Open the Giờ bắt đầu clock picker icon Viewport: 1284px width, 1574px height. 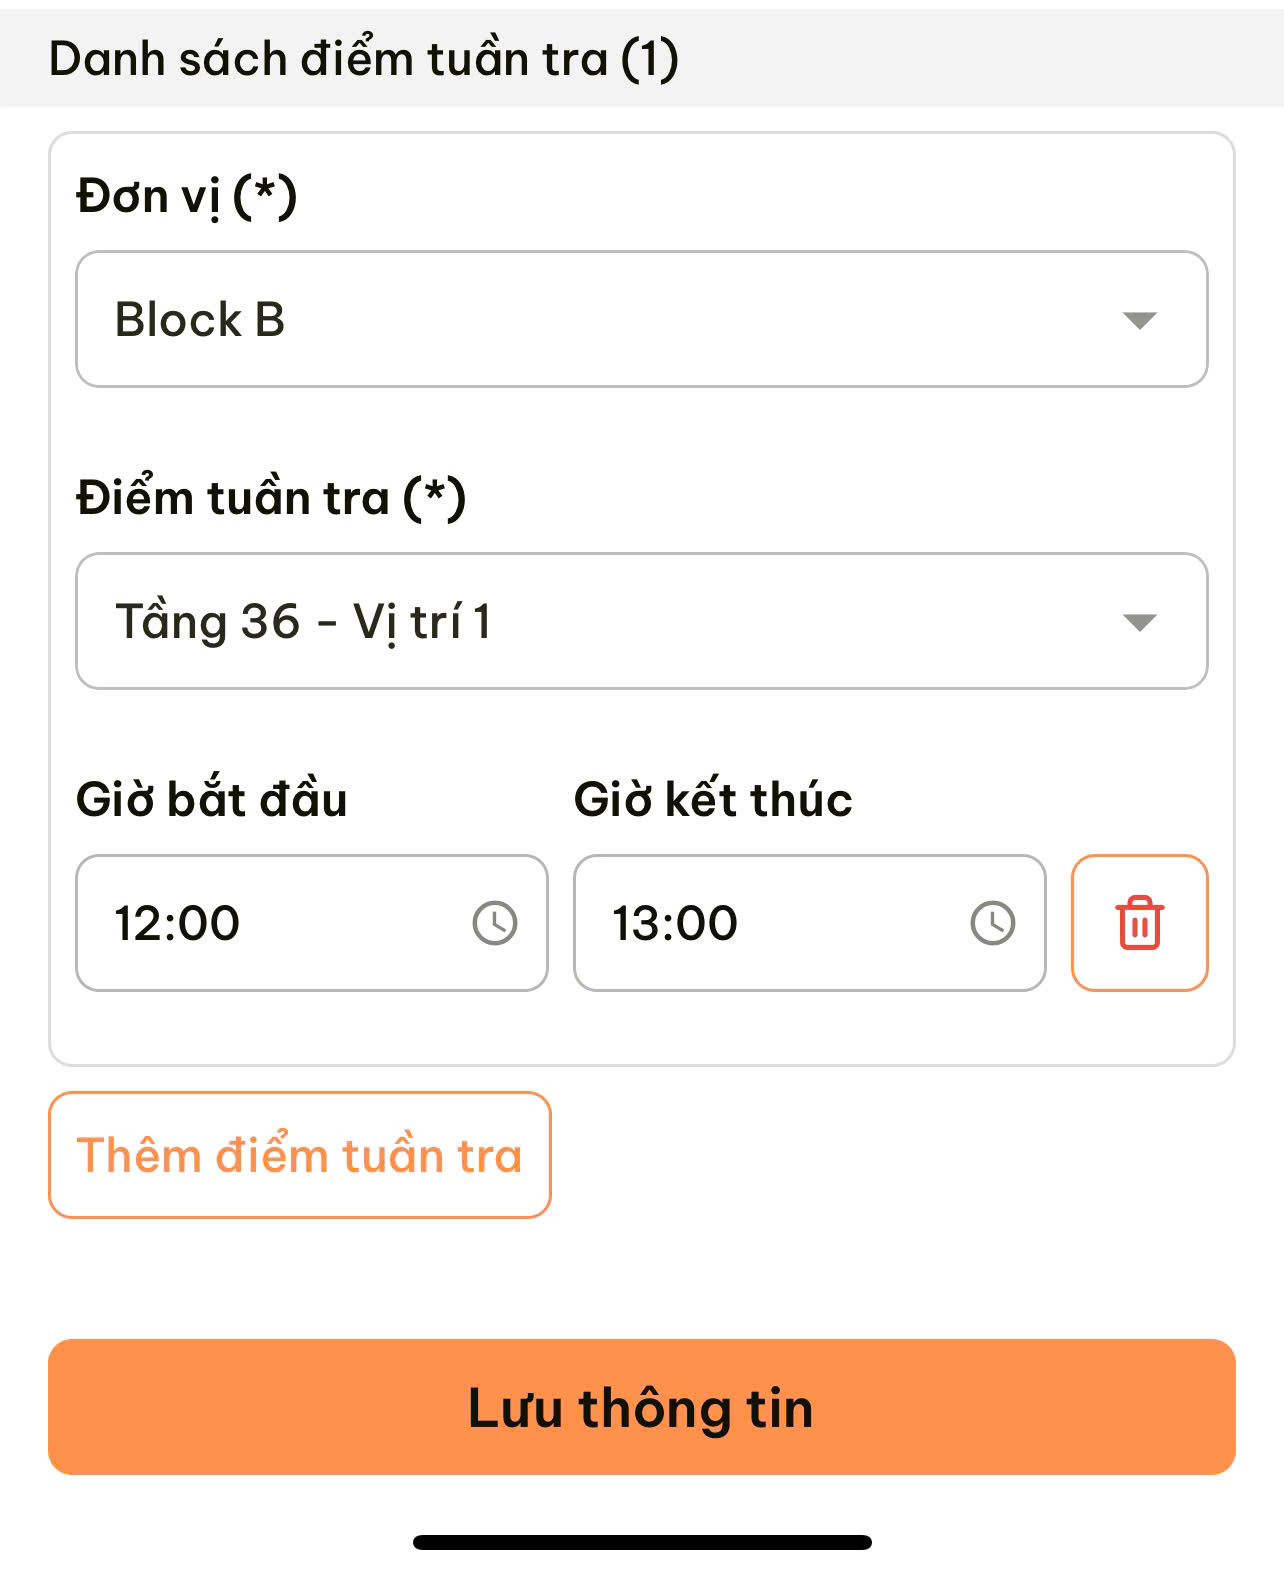pyautogui.click(x=495, y=923)
